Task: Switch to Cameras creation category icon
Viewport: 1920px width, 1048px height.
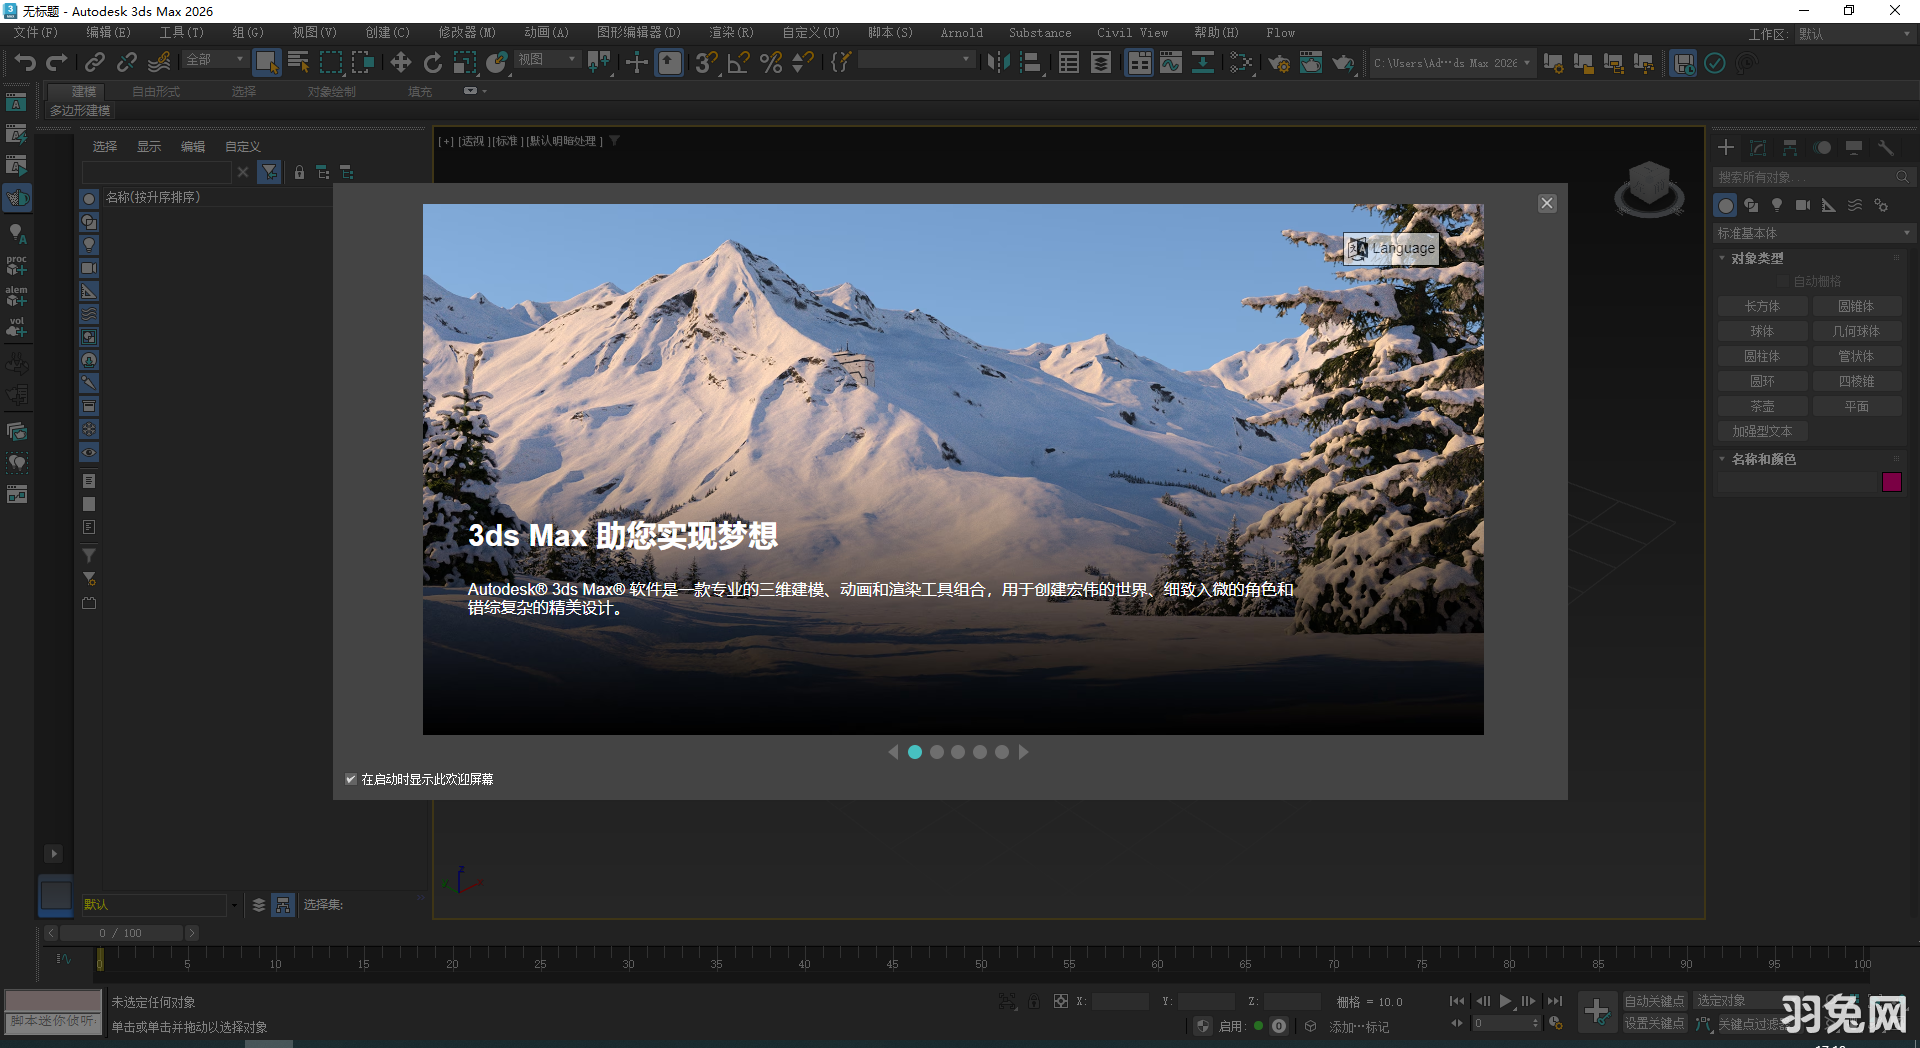Action: tap(1803, 205)
